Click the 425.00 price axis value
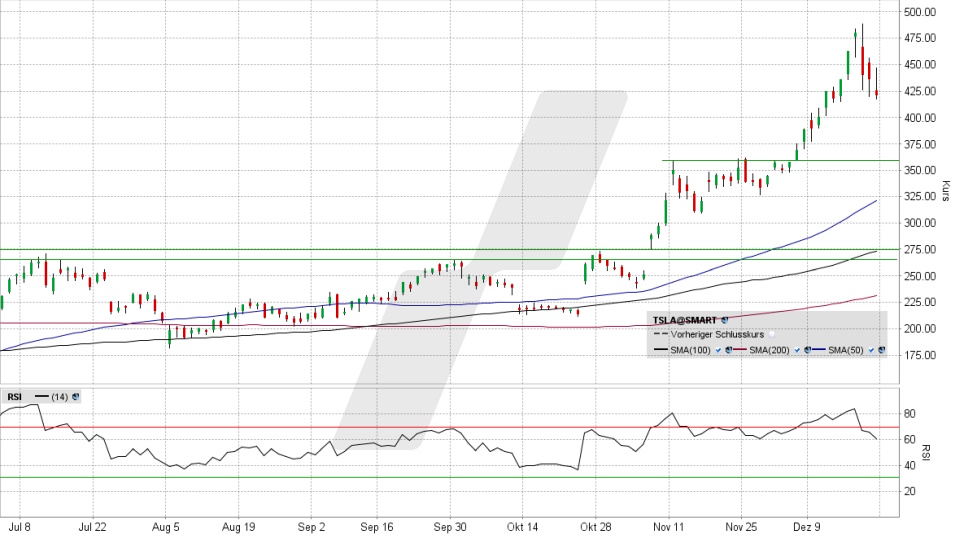 tap(920, 91)
